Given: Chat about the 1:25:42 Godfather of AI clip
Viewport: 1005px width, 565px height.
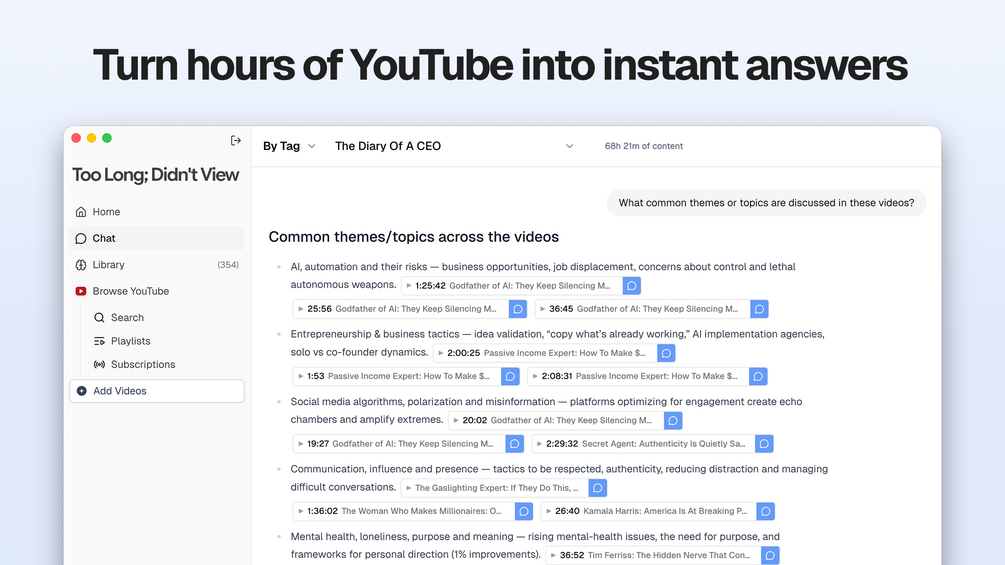Looking at the screenshot, I should tap(632, 286).
